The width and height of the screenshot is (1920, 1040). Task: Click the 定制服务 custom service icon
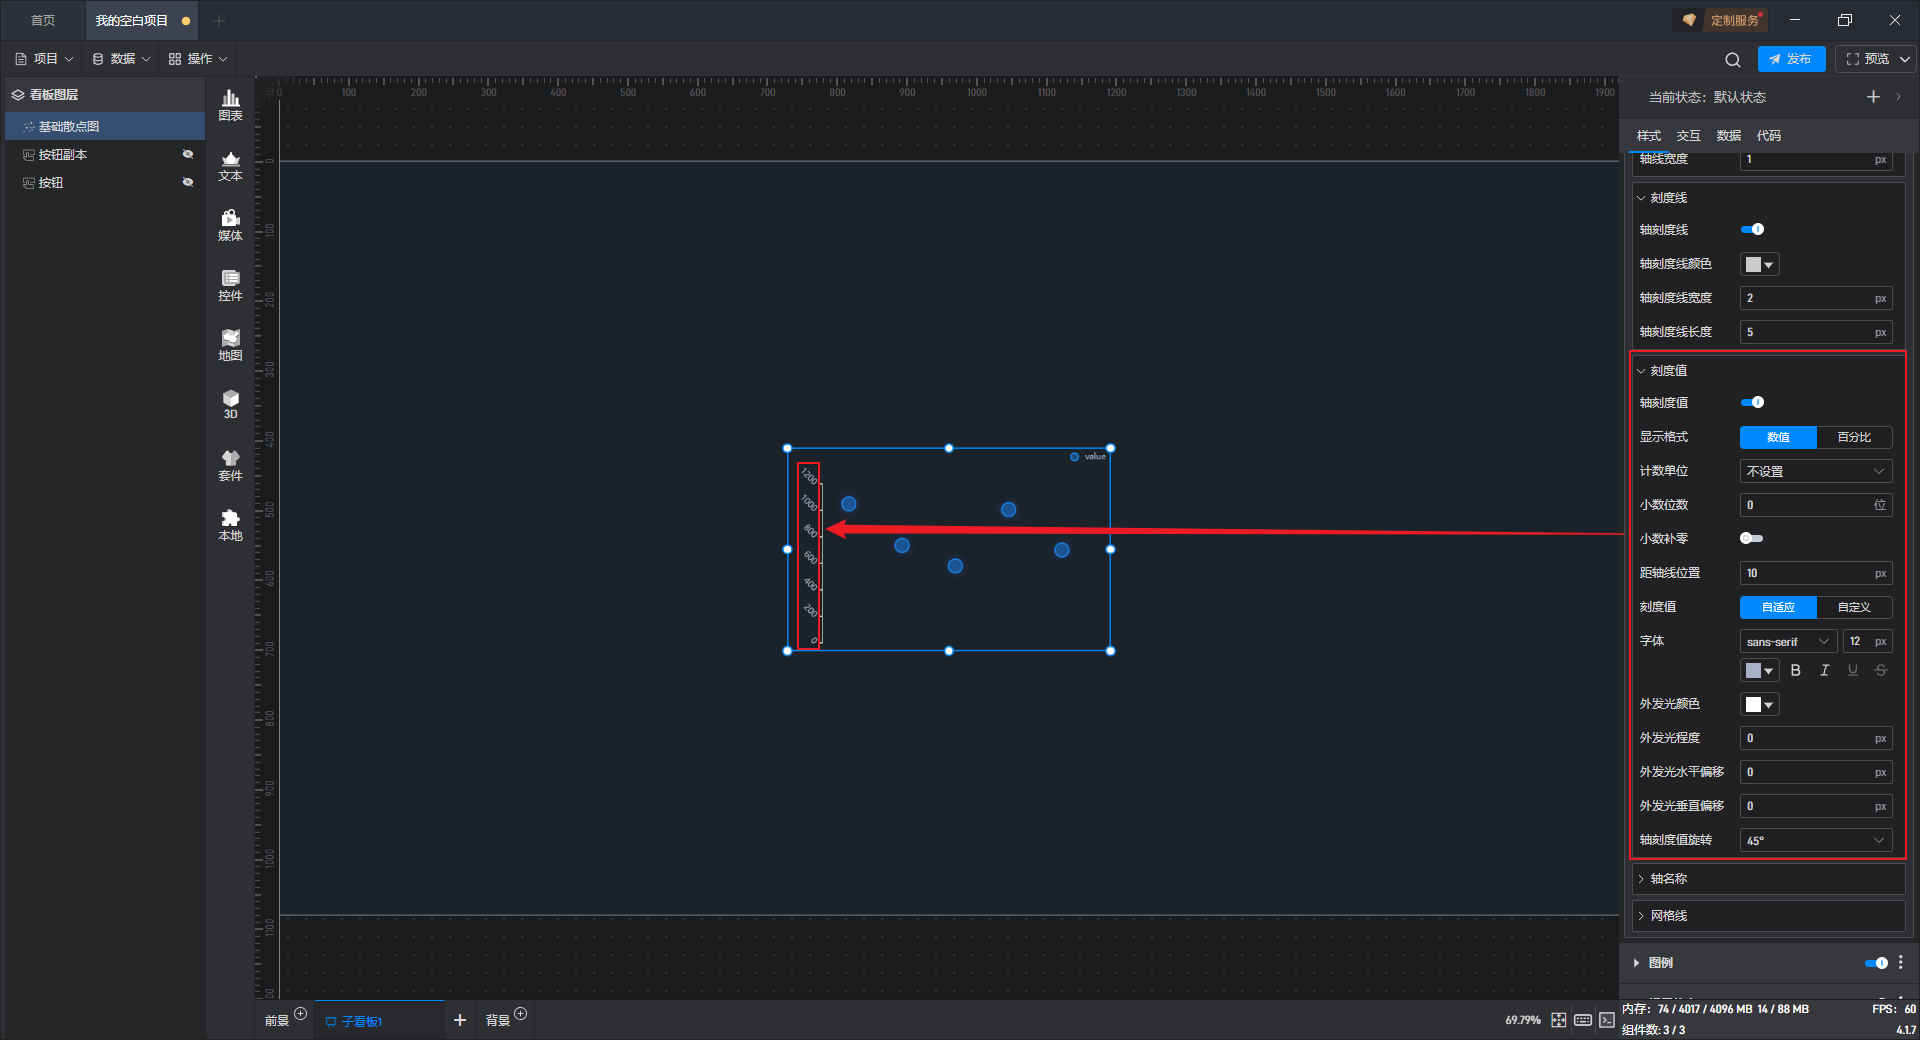click(1689, 20)
